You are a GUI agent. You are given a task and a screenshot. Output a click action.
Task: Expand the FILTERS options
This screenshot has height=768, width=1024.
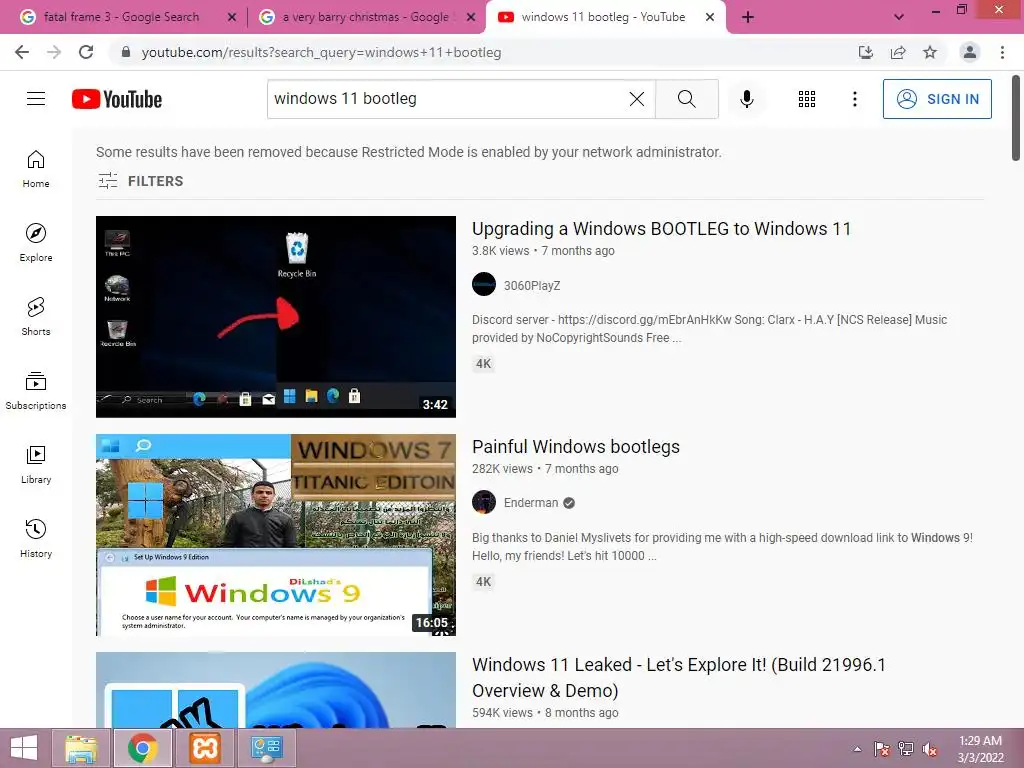(x=140, y=181)
